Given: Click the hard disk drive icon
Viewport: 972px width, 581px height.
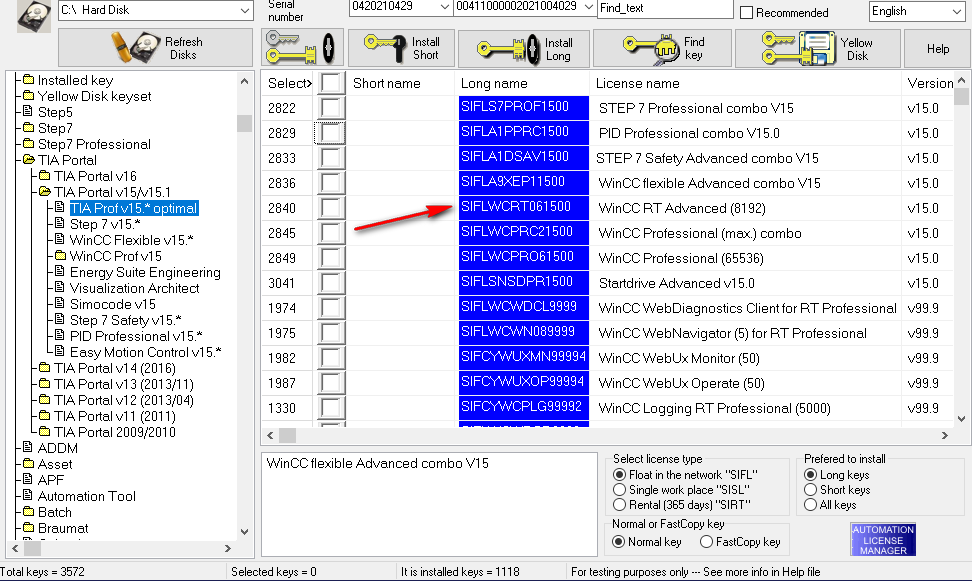Looking at the screenshot, I should [33, 16].
